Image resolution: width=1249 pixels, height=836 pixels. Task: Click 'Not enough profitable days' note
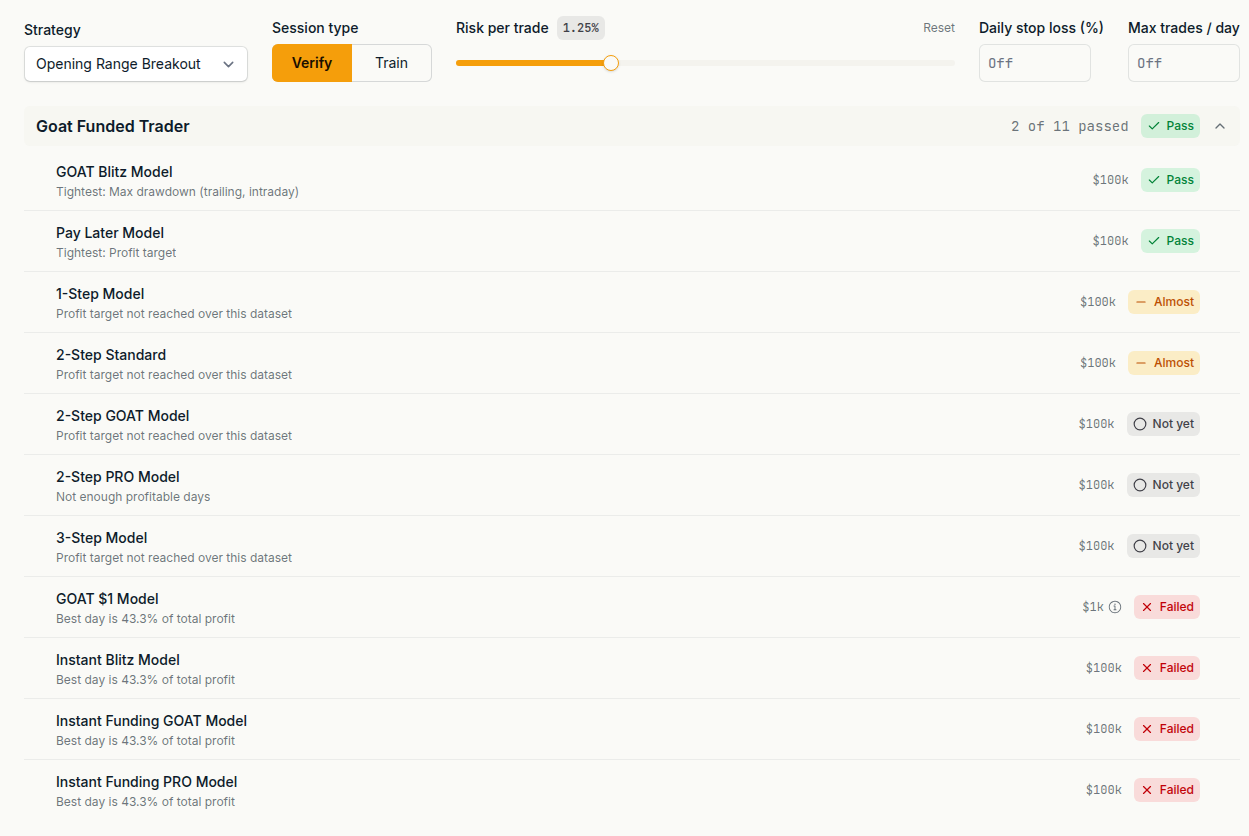pos(133,497)
